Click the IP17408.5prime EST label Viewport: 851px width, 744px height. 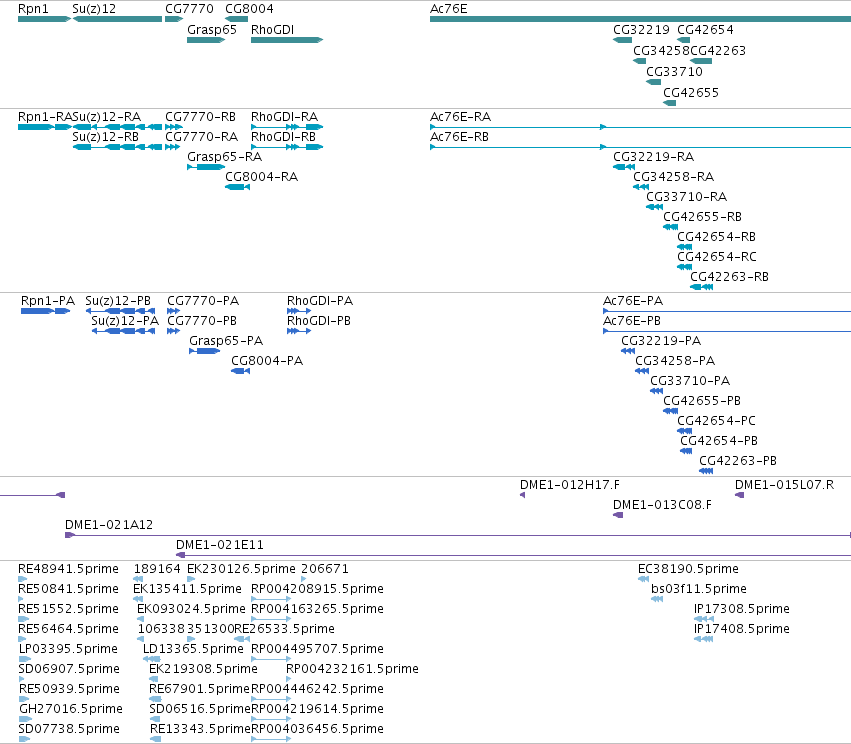pos(742,629)
